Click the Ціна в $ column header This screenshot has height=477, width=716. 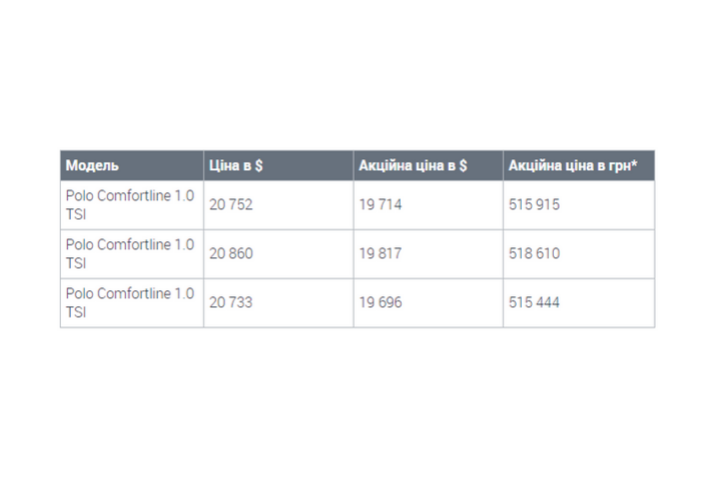click(279, 165)
